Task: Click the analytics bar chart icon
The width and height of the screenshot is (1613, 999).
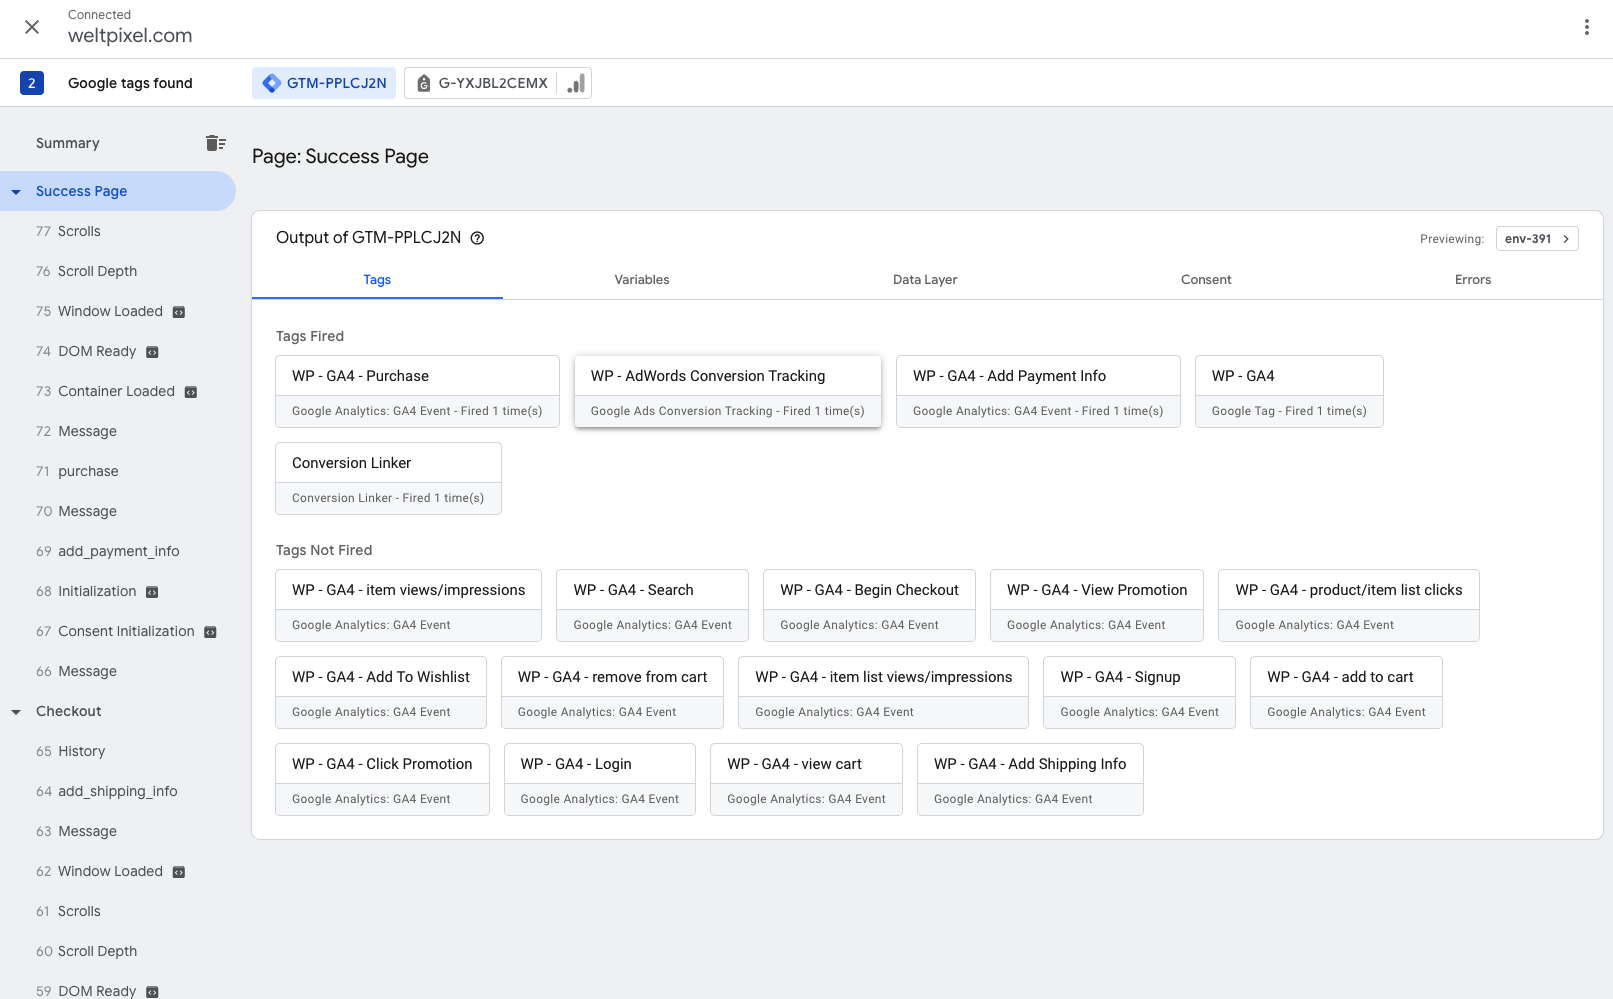Action: (576, 83)
